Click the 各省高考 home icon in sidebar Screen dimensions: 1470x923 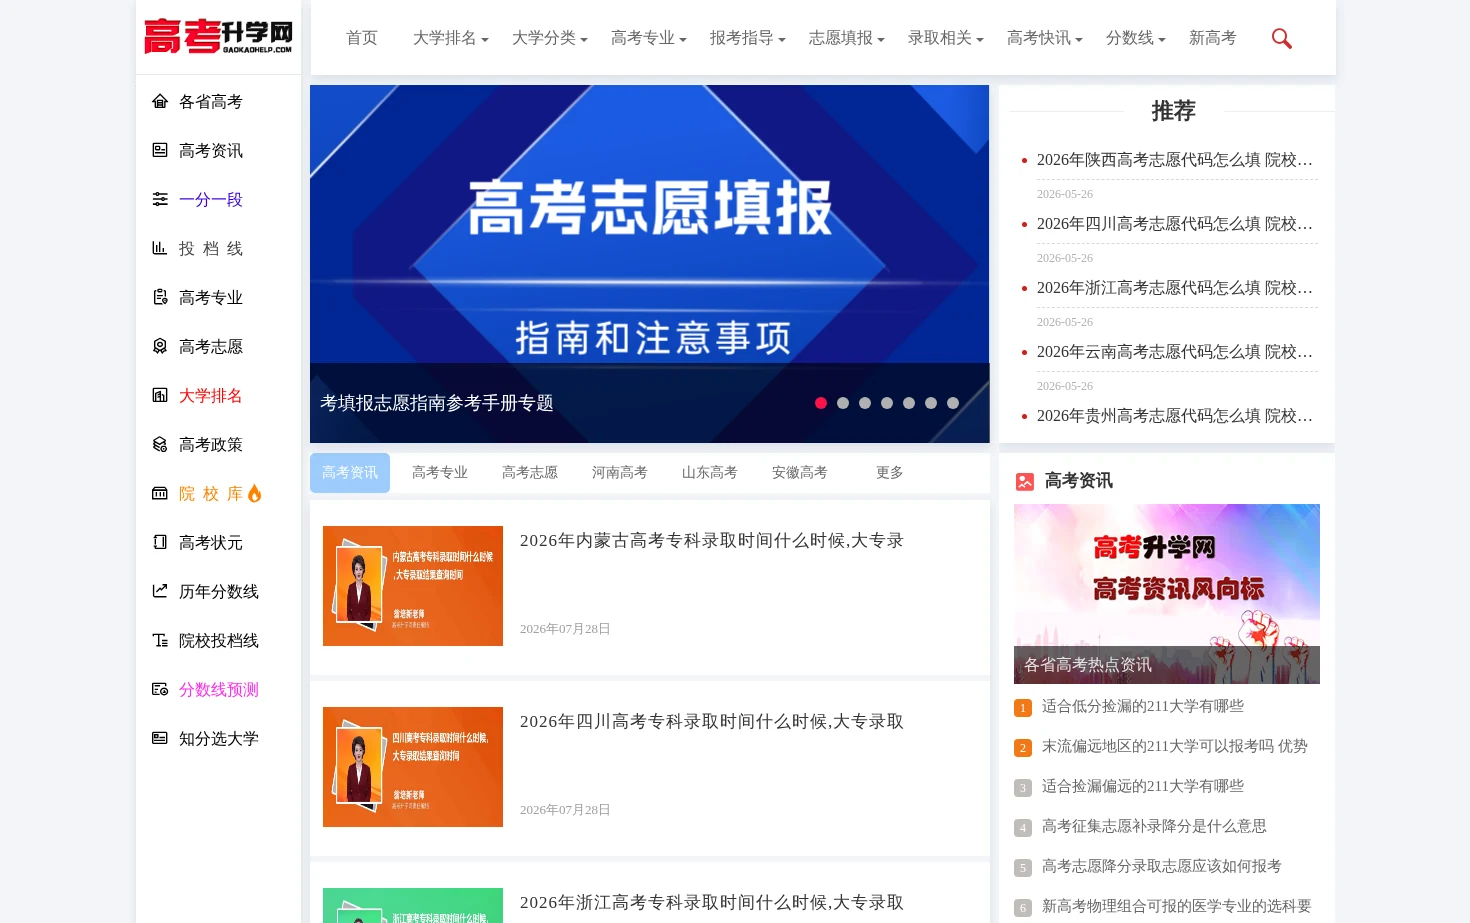160,101
